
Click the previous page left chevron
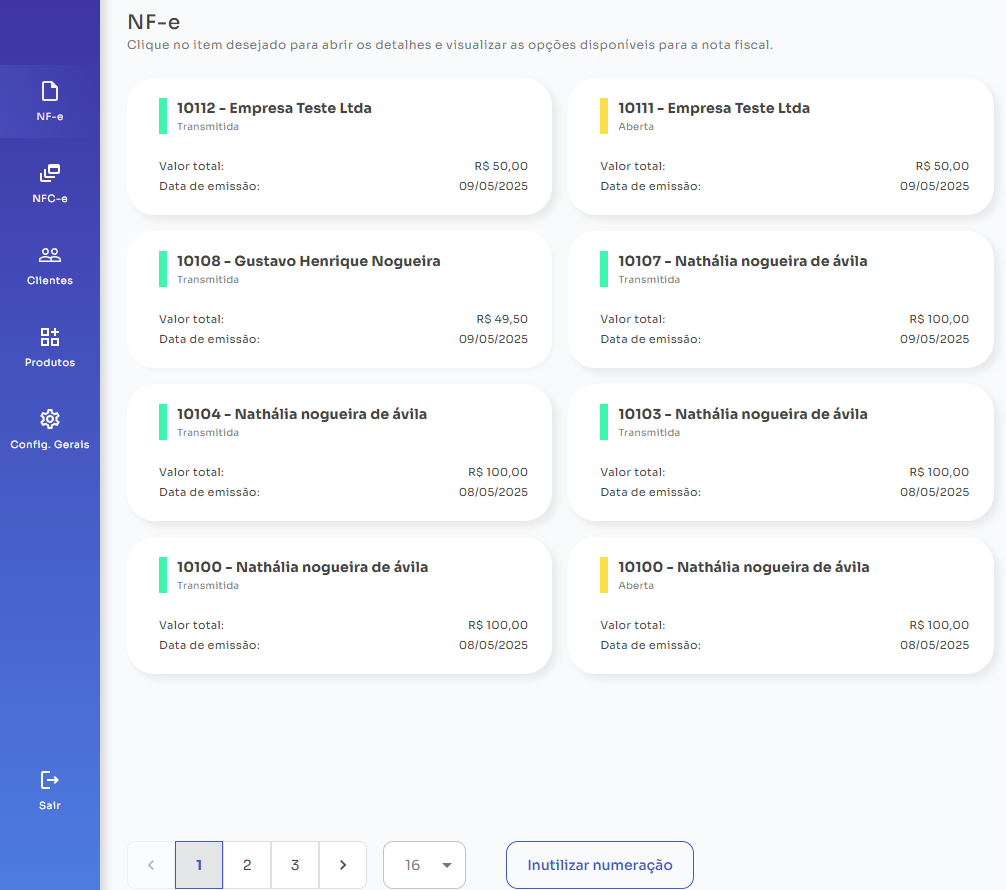pyautogui.click(x=151, y=865)
